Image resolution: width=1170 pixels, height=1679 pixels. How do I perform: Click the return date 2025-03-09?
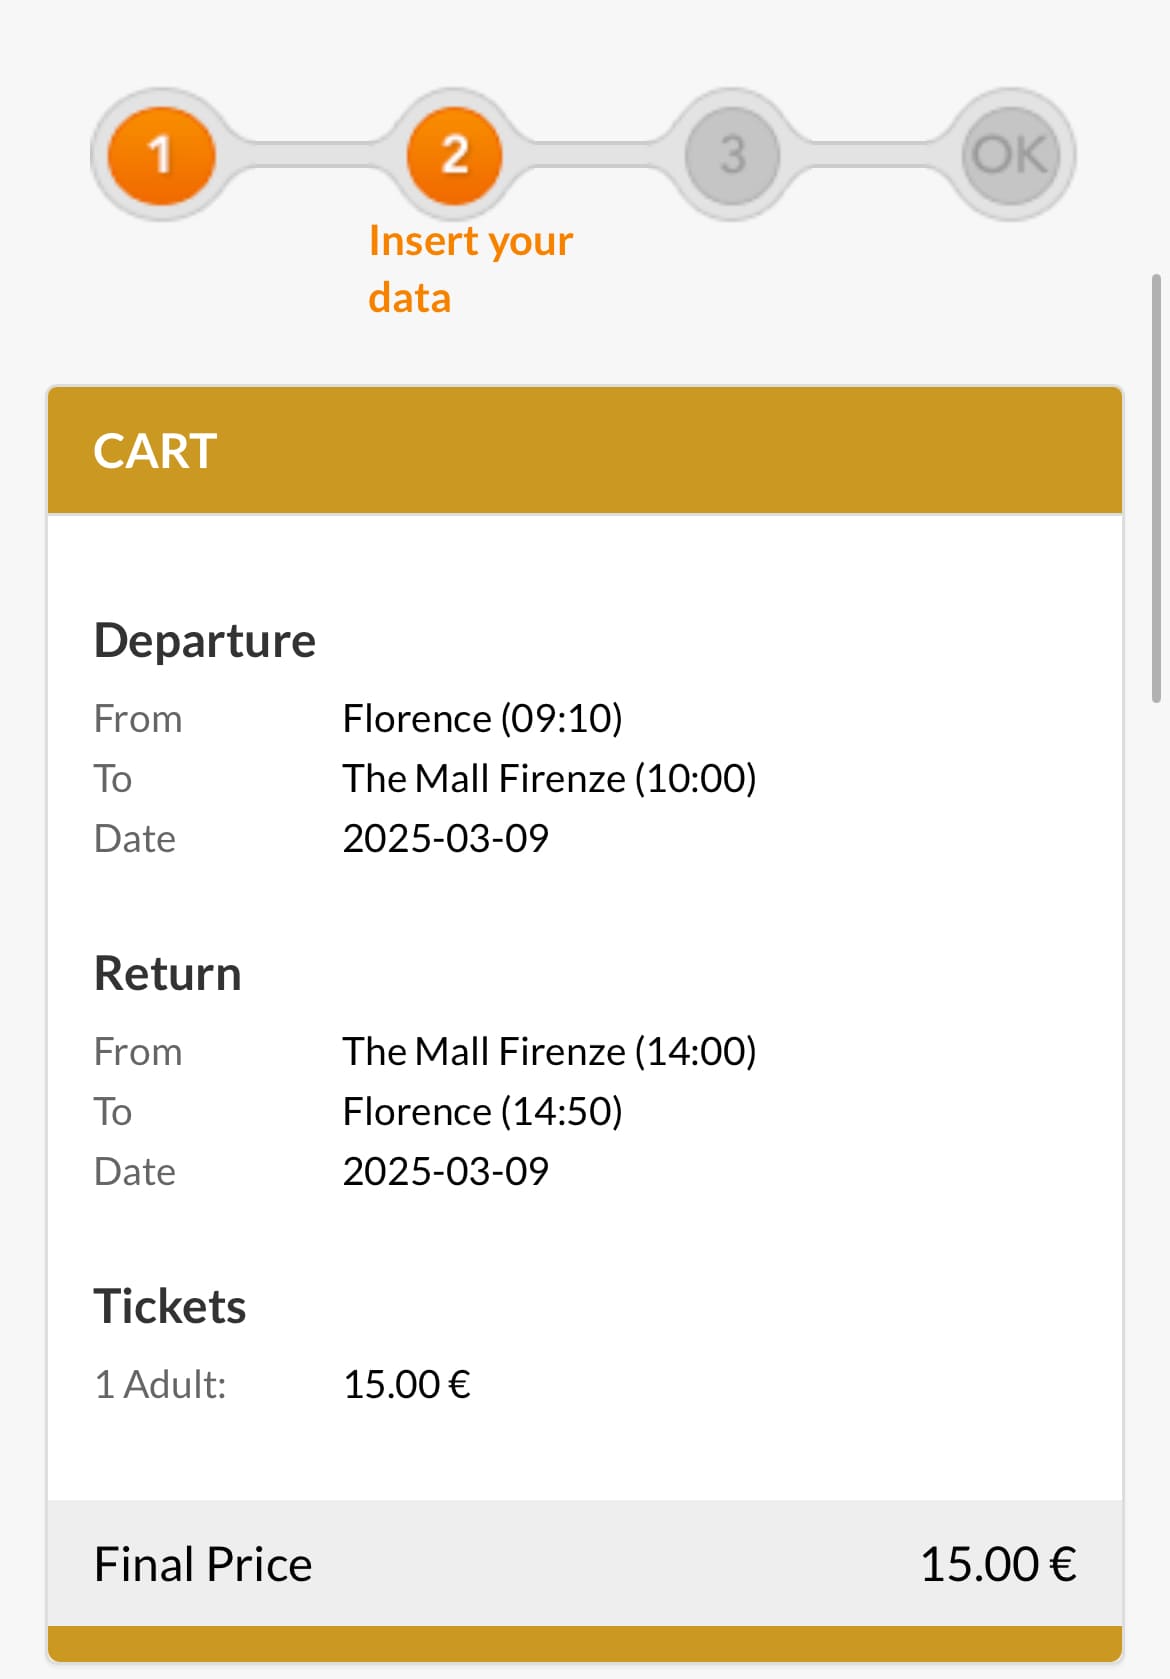445,1171
